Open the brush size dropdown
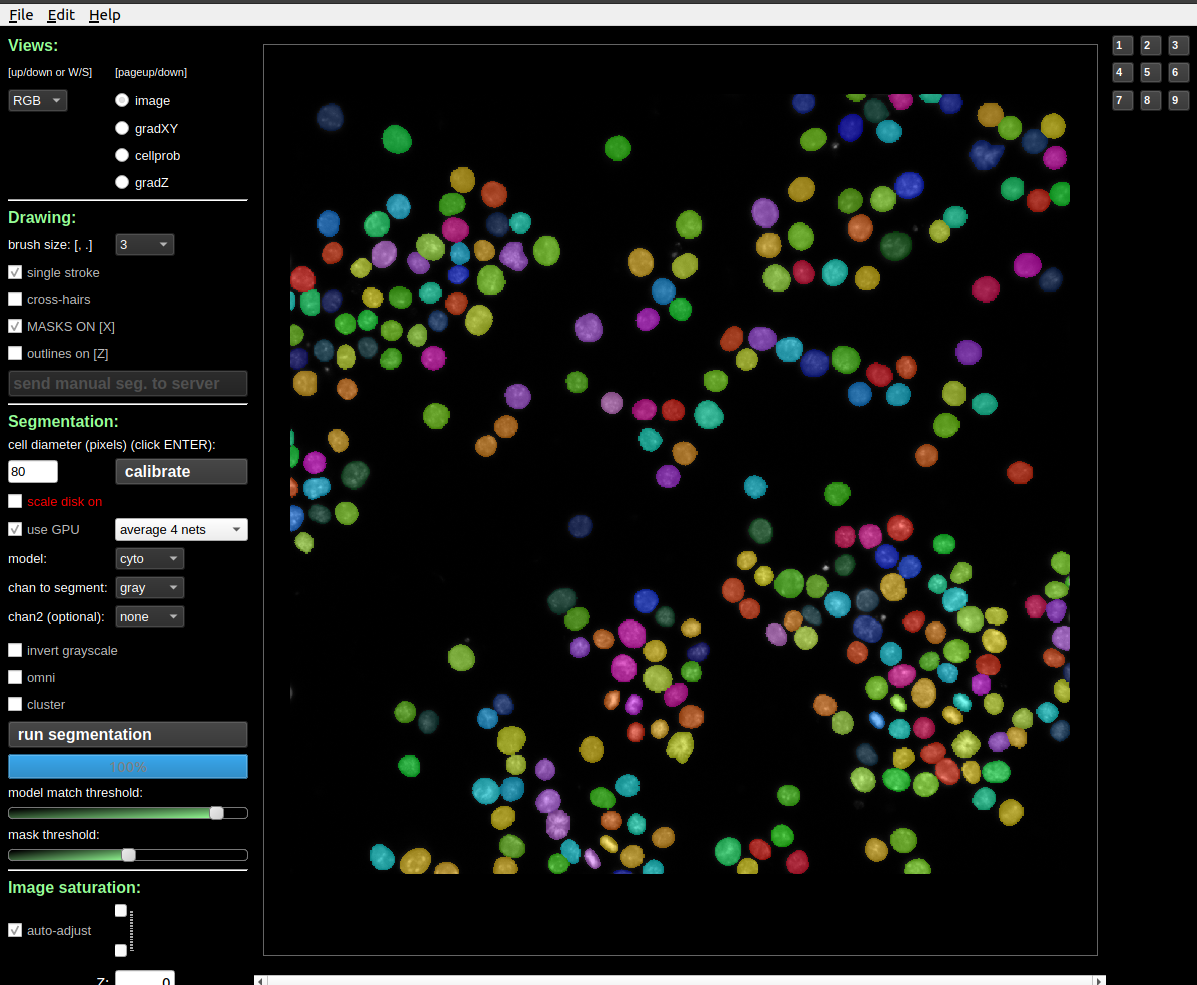Viewport: 1197px width, 985px height. click(144, 244)
